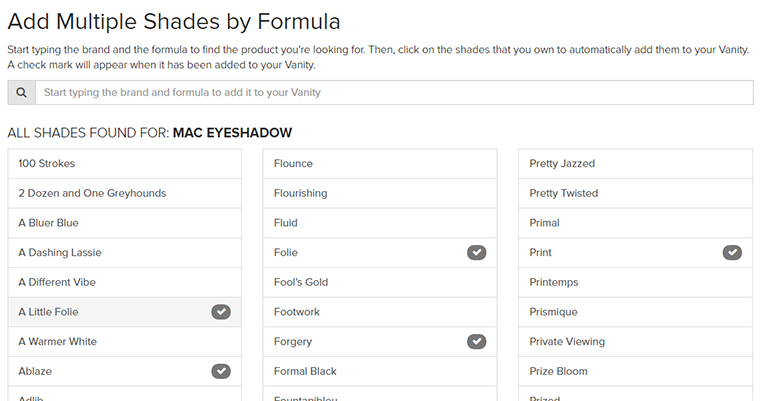The height and width of the screenshot is (401, 760).
Task: Focus the brand and formula search field
Action: point(394,93)
